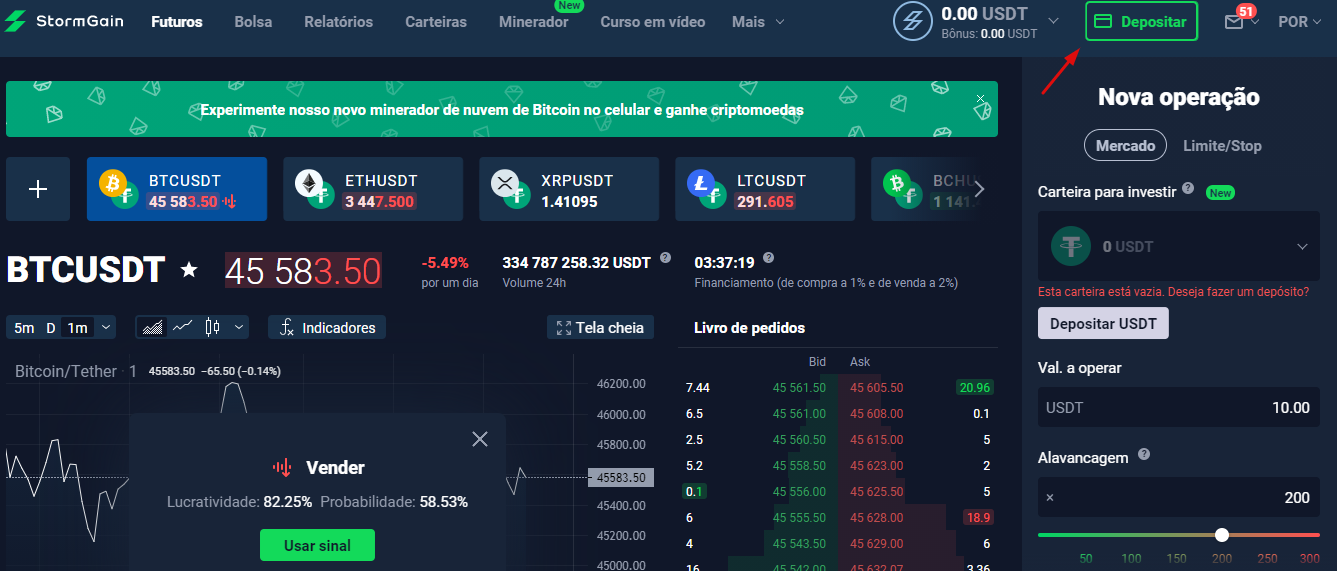This screenshot has width=1337, height=571.
Task: Click the empty wallet deposit prompt text
Action: click(1174, 292)
